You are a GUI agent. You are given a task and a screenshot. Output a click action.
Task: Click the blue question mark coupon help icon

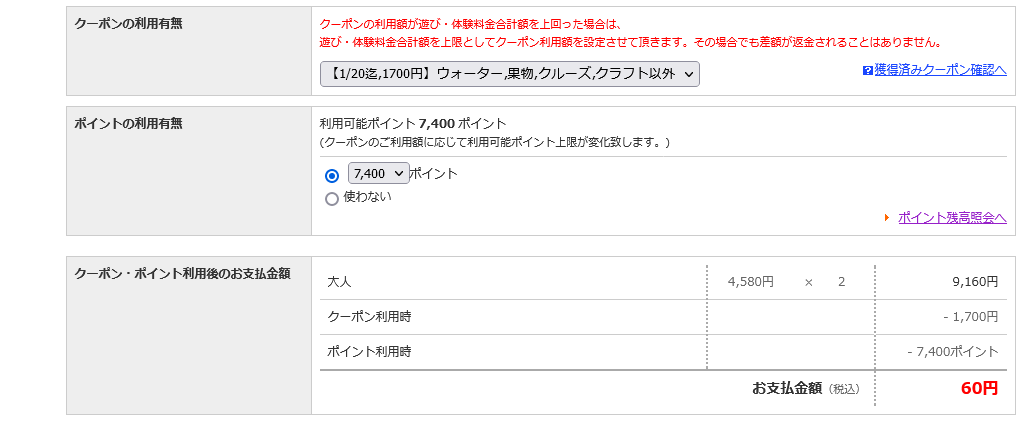tap(867, 70)
